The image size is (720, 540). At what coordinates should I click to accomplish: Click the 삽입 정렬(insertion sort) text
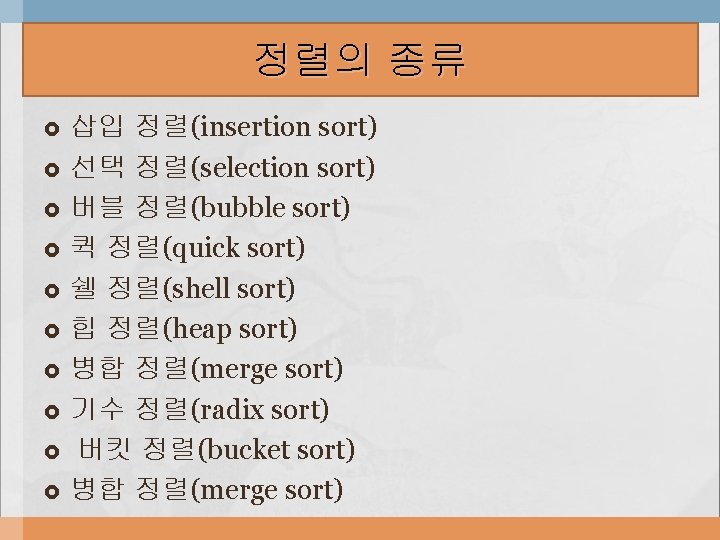224,127
